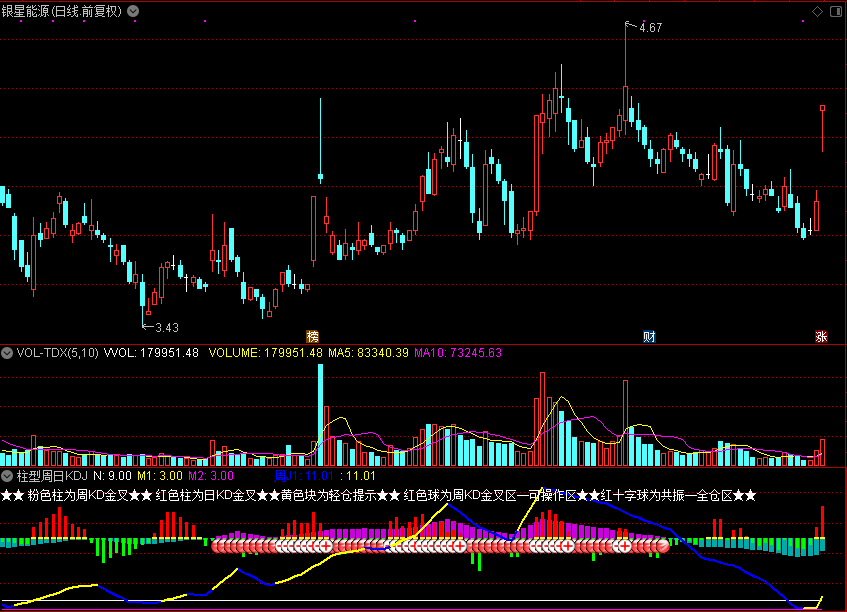Click the 涨 marker on the price chart
This screenshot has height=612, width=847.
pyautogui.click(x=821, y=337)
